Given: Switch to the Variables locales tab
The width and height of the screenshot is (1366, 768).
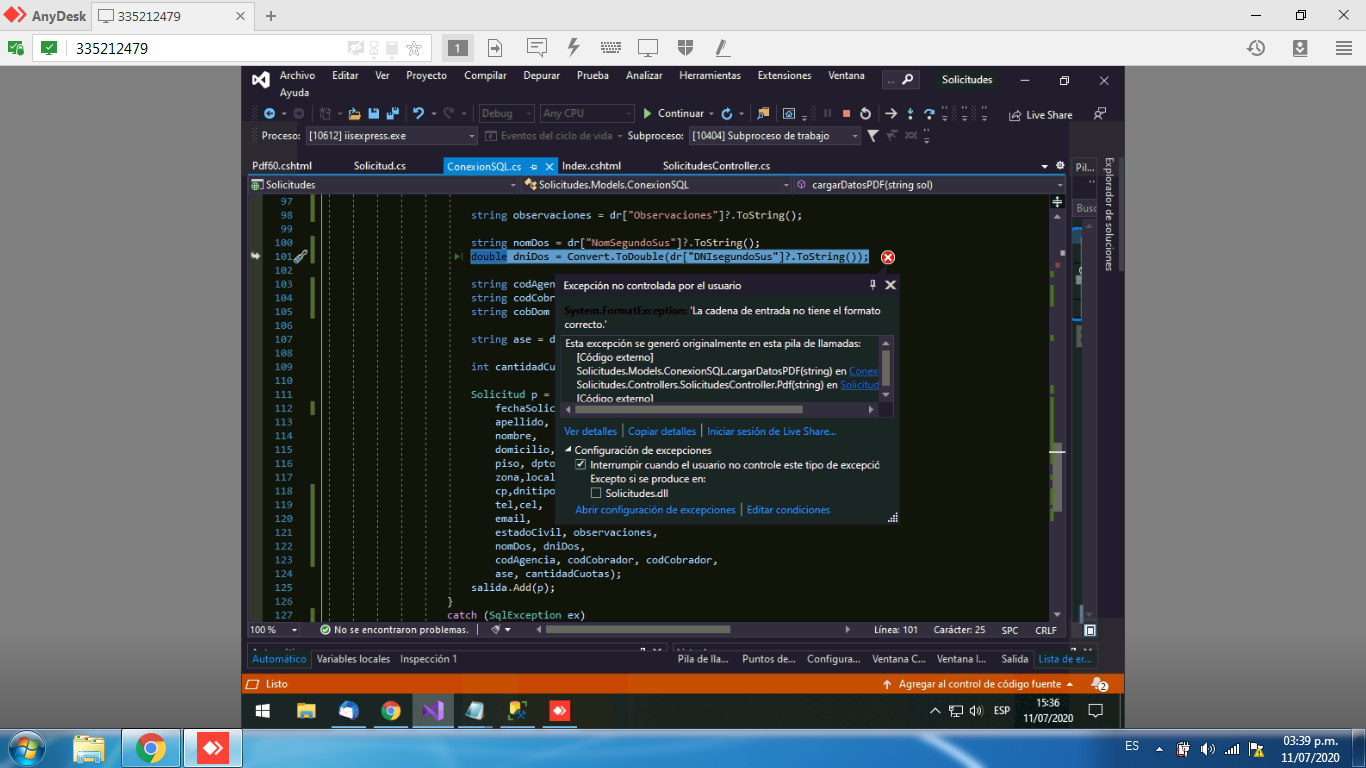Looking at the screenshot, I should 353,659.
